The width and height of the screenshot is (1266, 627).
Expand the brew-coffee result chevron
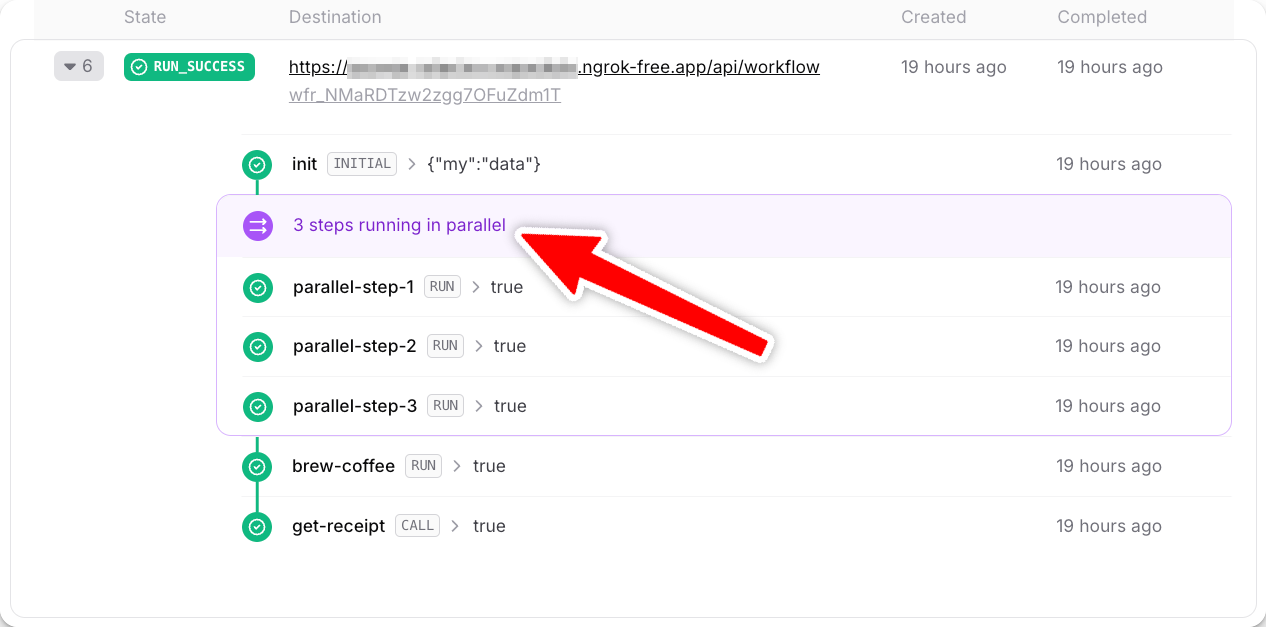[457, 466]
